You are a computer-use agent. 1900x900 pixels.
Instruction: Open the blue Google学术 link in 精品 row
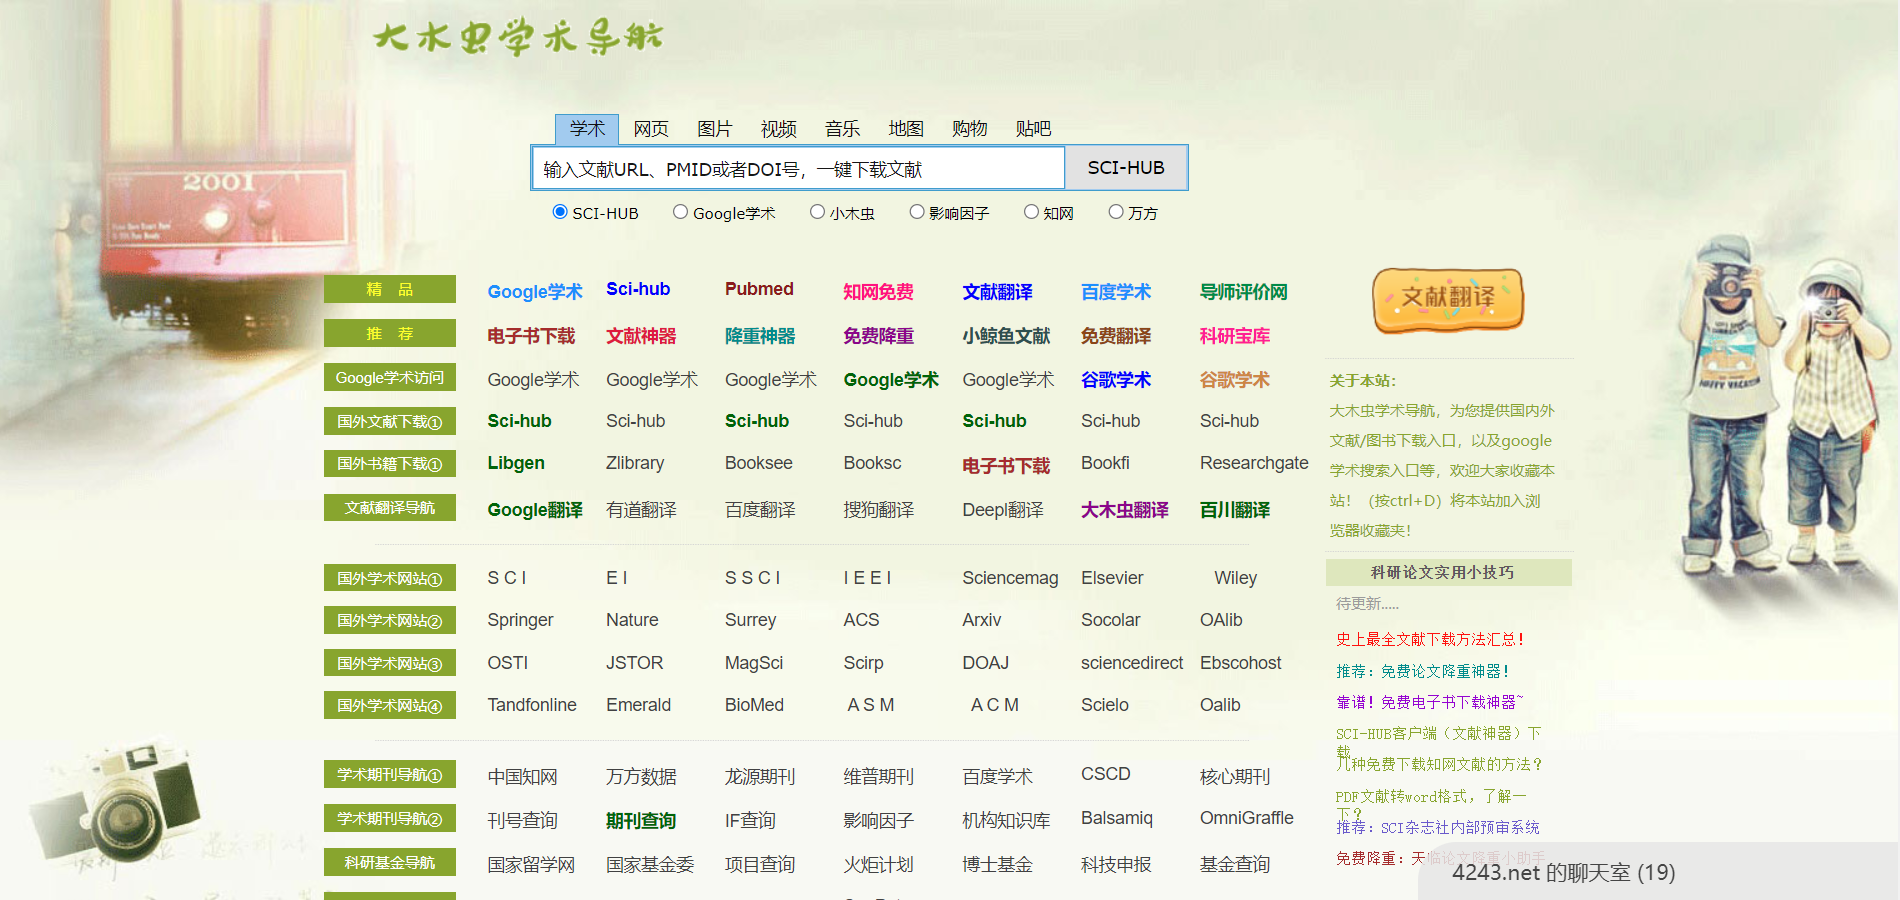535,291
